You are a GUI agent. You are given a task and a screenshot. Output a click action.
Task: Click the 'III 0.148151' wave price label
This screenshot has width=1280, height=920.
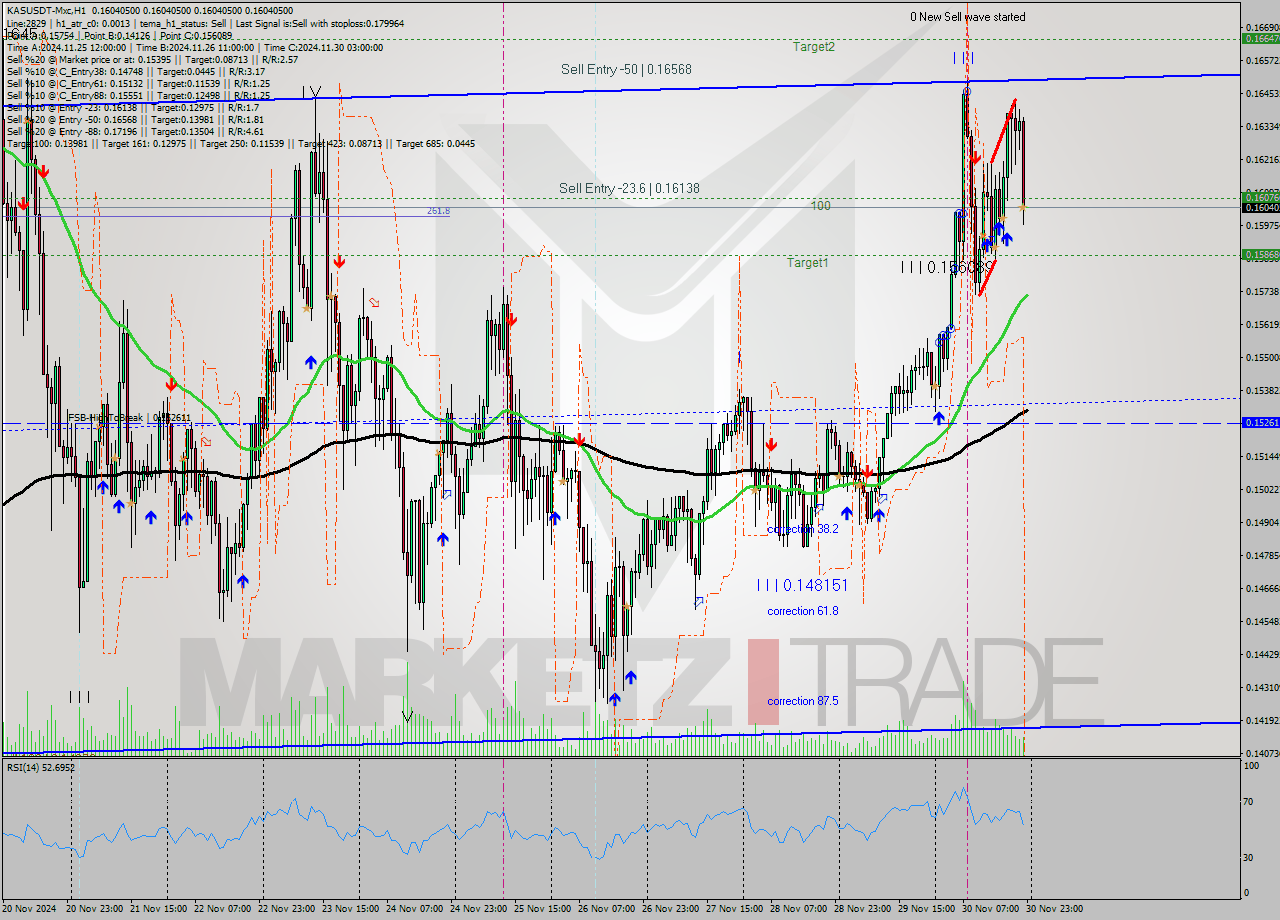pos(802,585)
